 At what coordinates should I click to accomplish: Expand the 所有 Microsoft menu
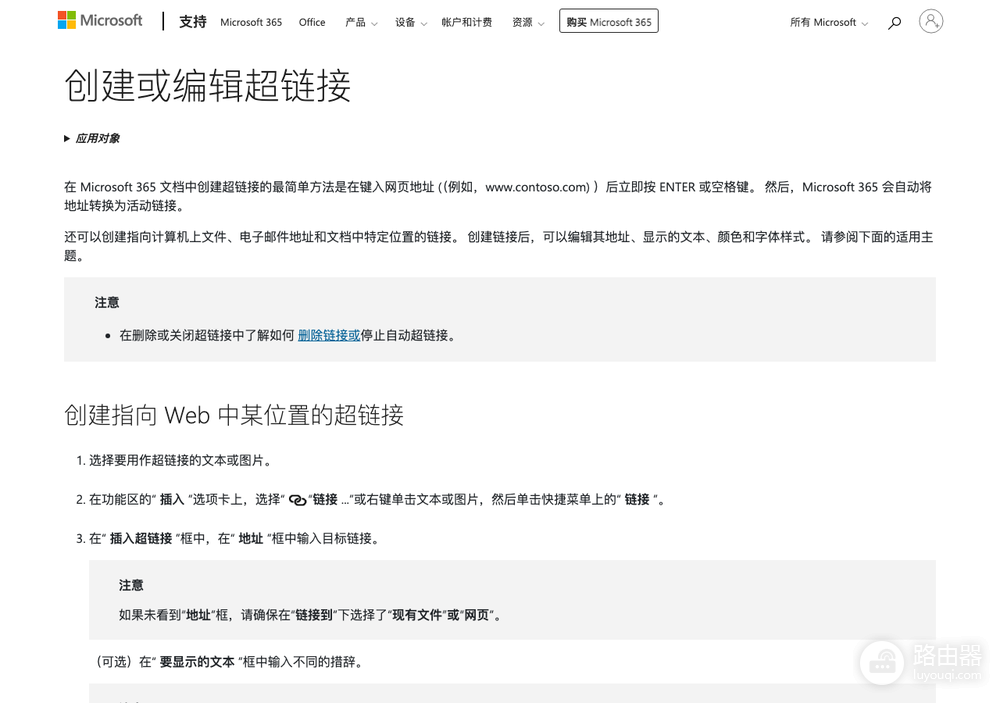828,22
